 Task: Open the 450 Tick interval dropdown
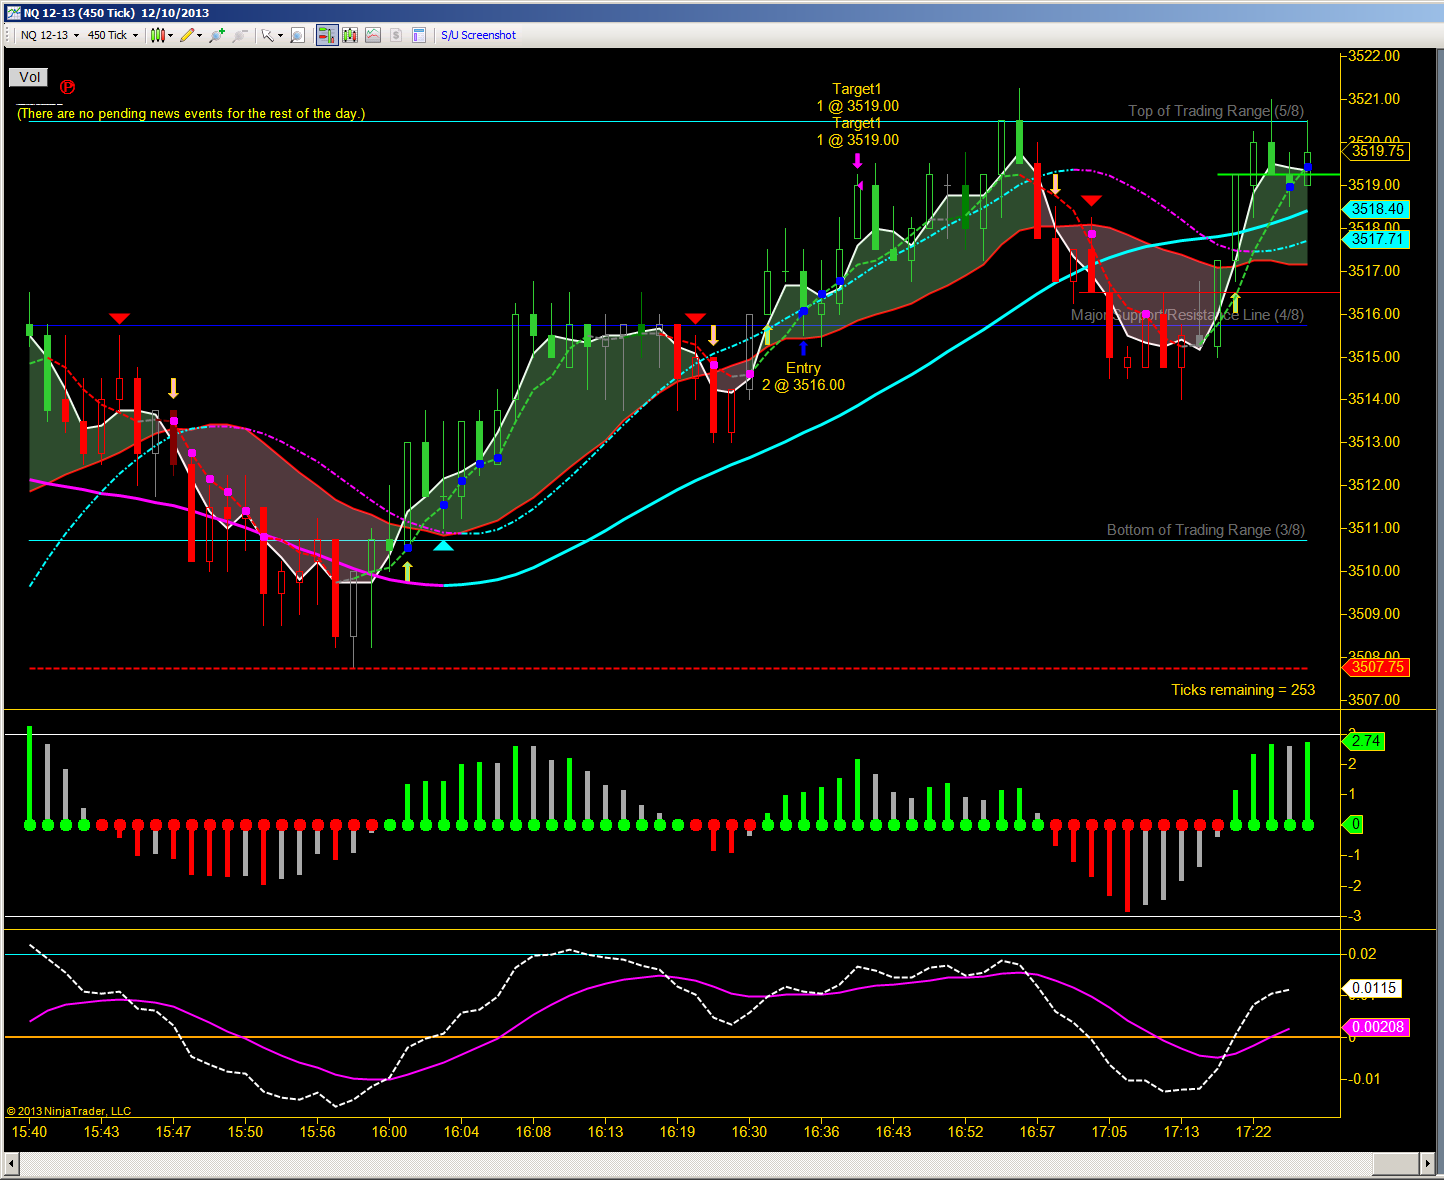pyautogui.click(x=113, y=35)
